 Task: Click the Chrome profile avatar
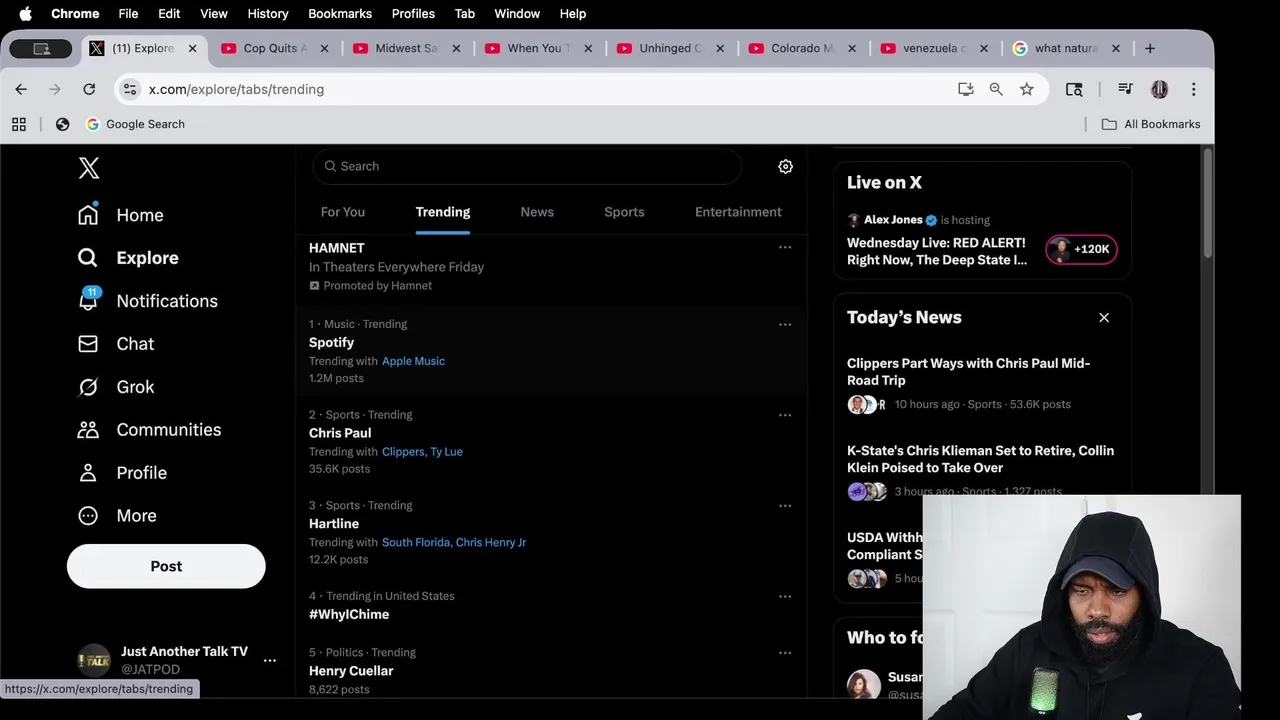coord(1160,89)
